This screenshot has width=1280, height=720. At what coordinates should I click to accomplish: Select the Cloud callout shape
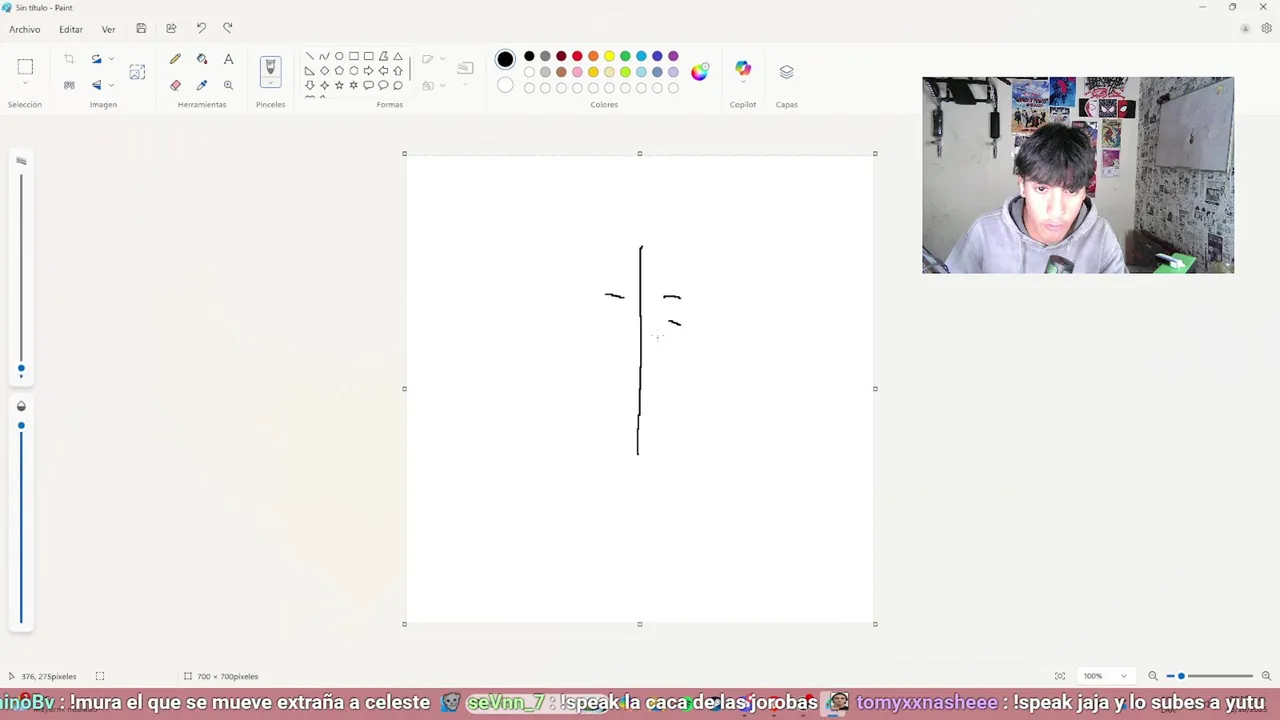[398, 85]
